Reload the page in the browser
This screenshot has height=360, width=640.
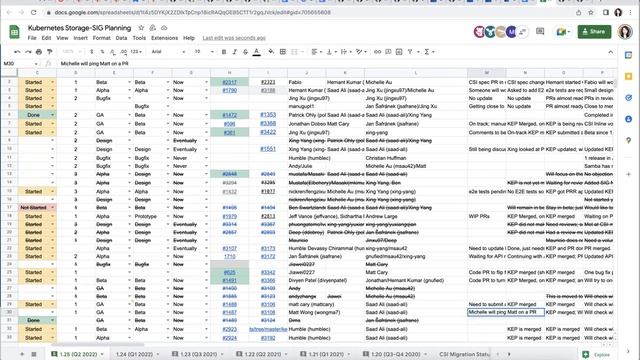click(x=33, y=13)
